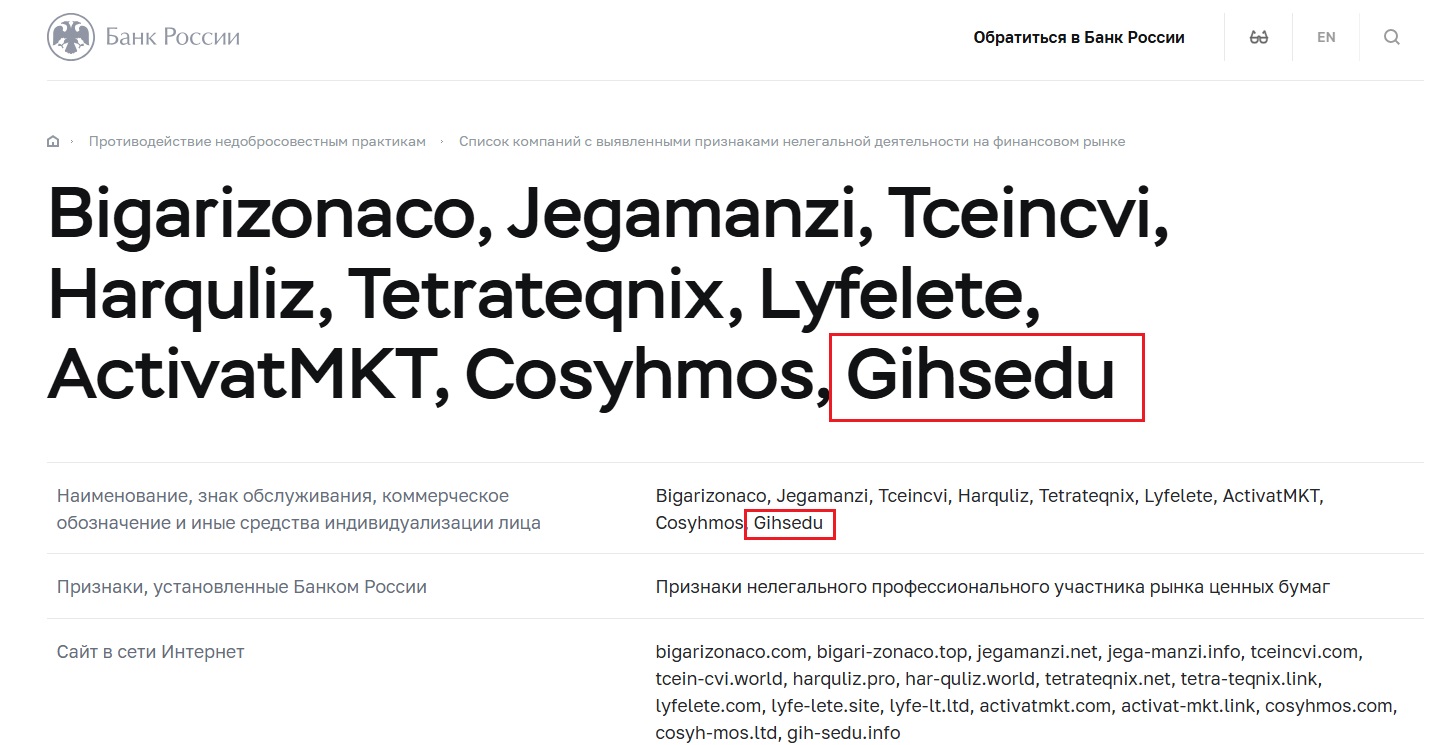Viewport: 1434px width, 745px height.
Task: Open "Список компаний с выявленными признаками" breadcrumb
Action: coord(791,142)
